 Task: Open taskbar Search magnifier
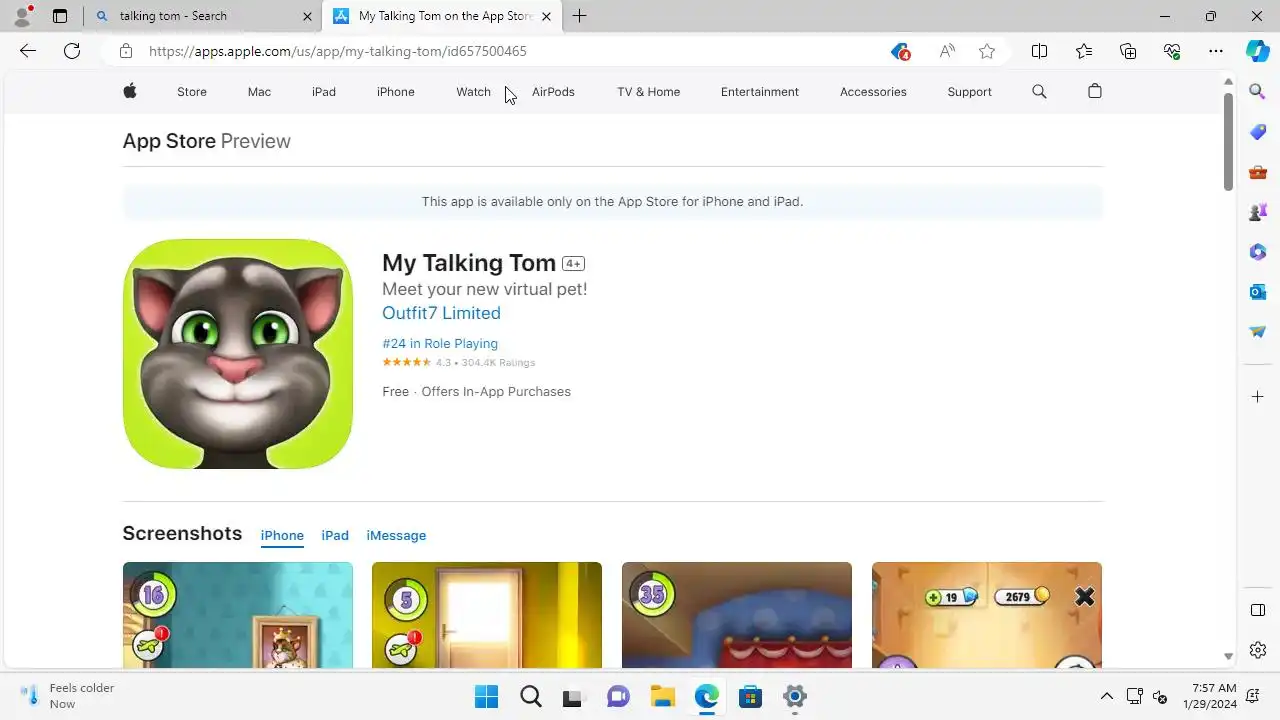point(531,697)
